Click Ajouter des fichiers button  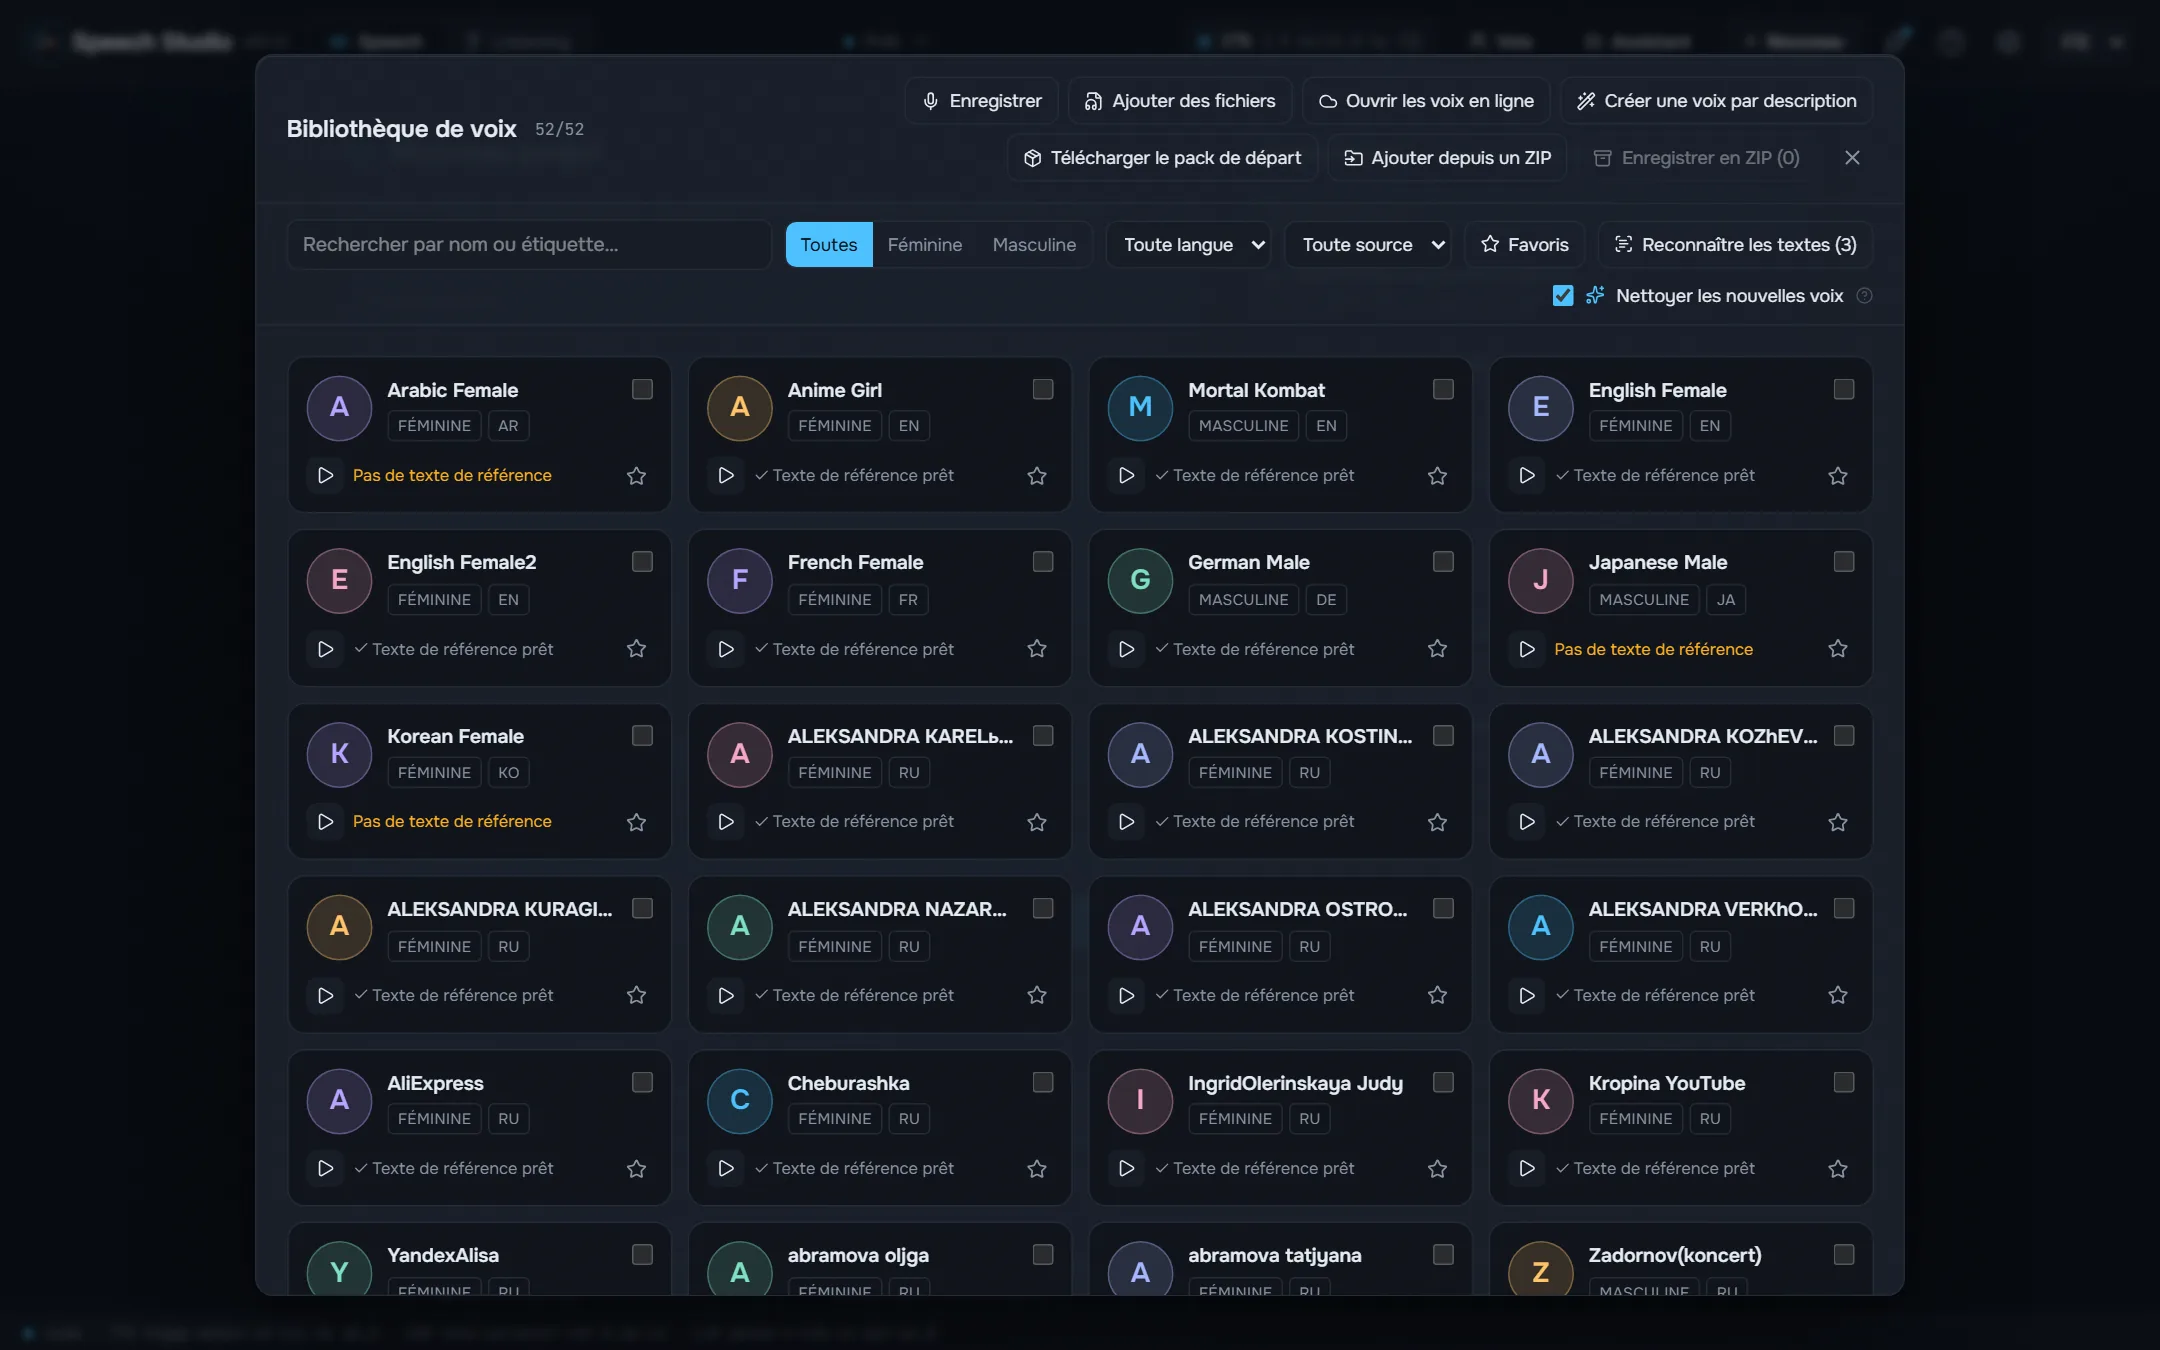[1180, 101]
